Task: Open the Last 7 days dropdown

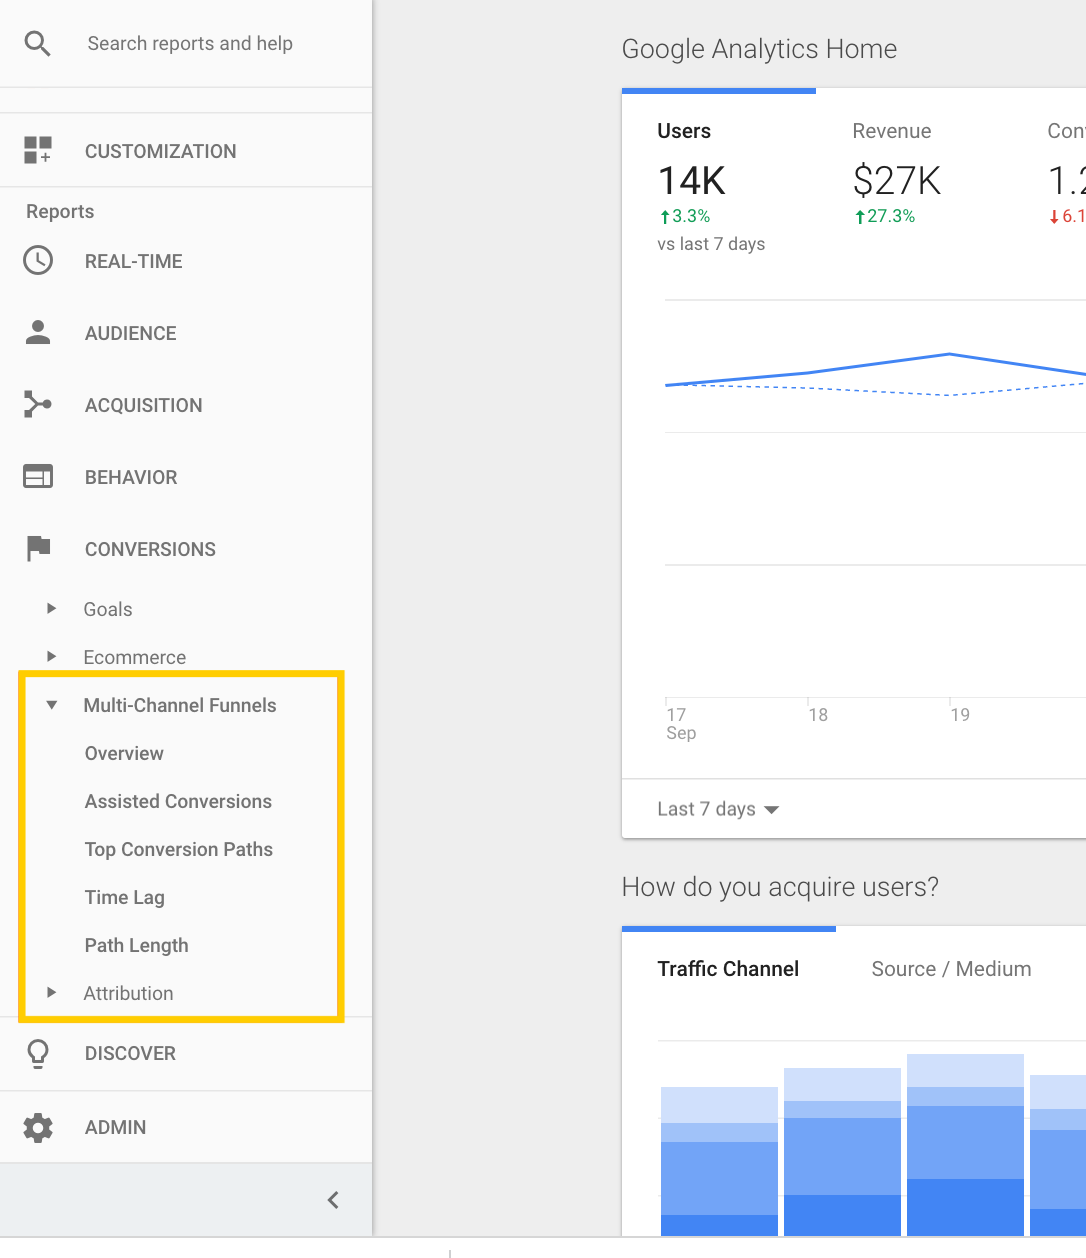Action: pyautogui.click(x=718, y=809)
